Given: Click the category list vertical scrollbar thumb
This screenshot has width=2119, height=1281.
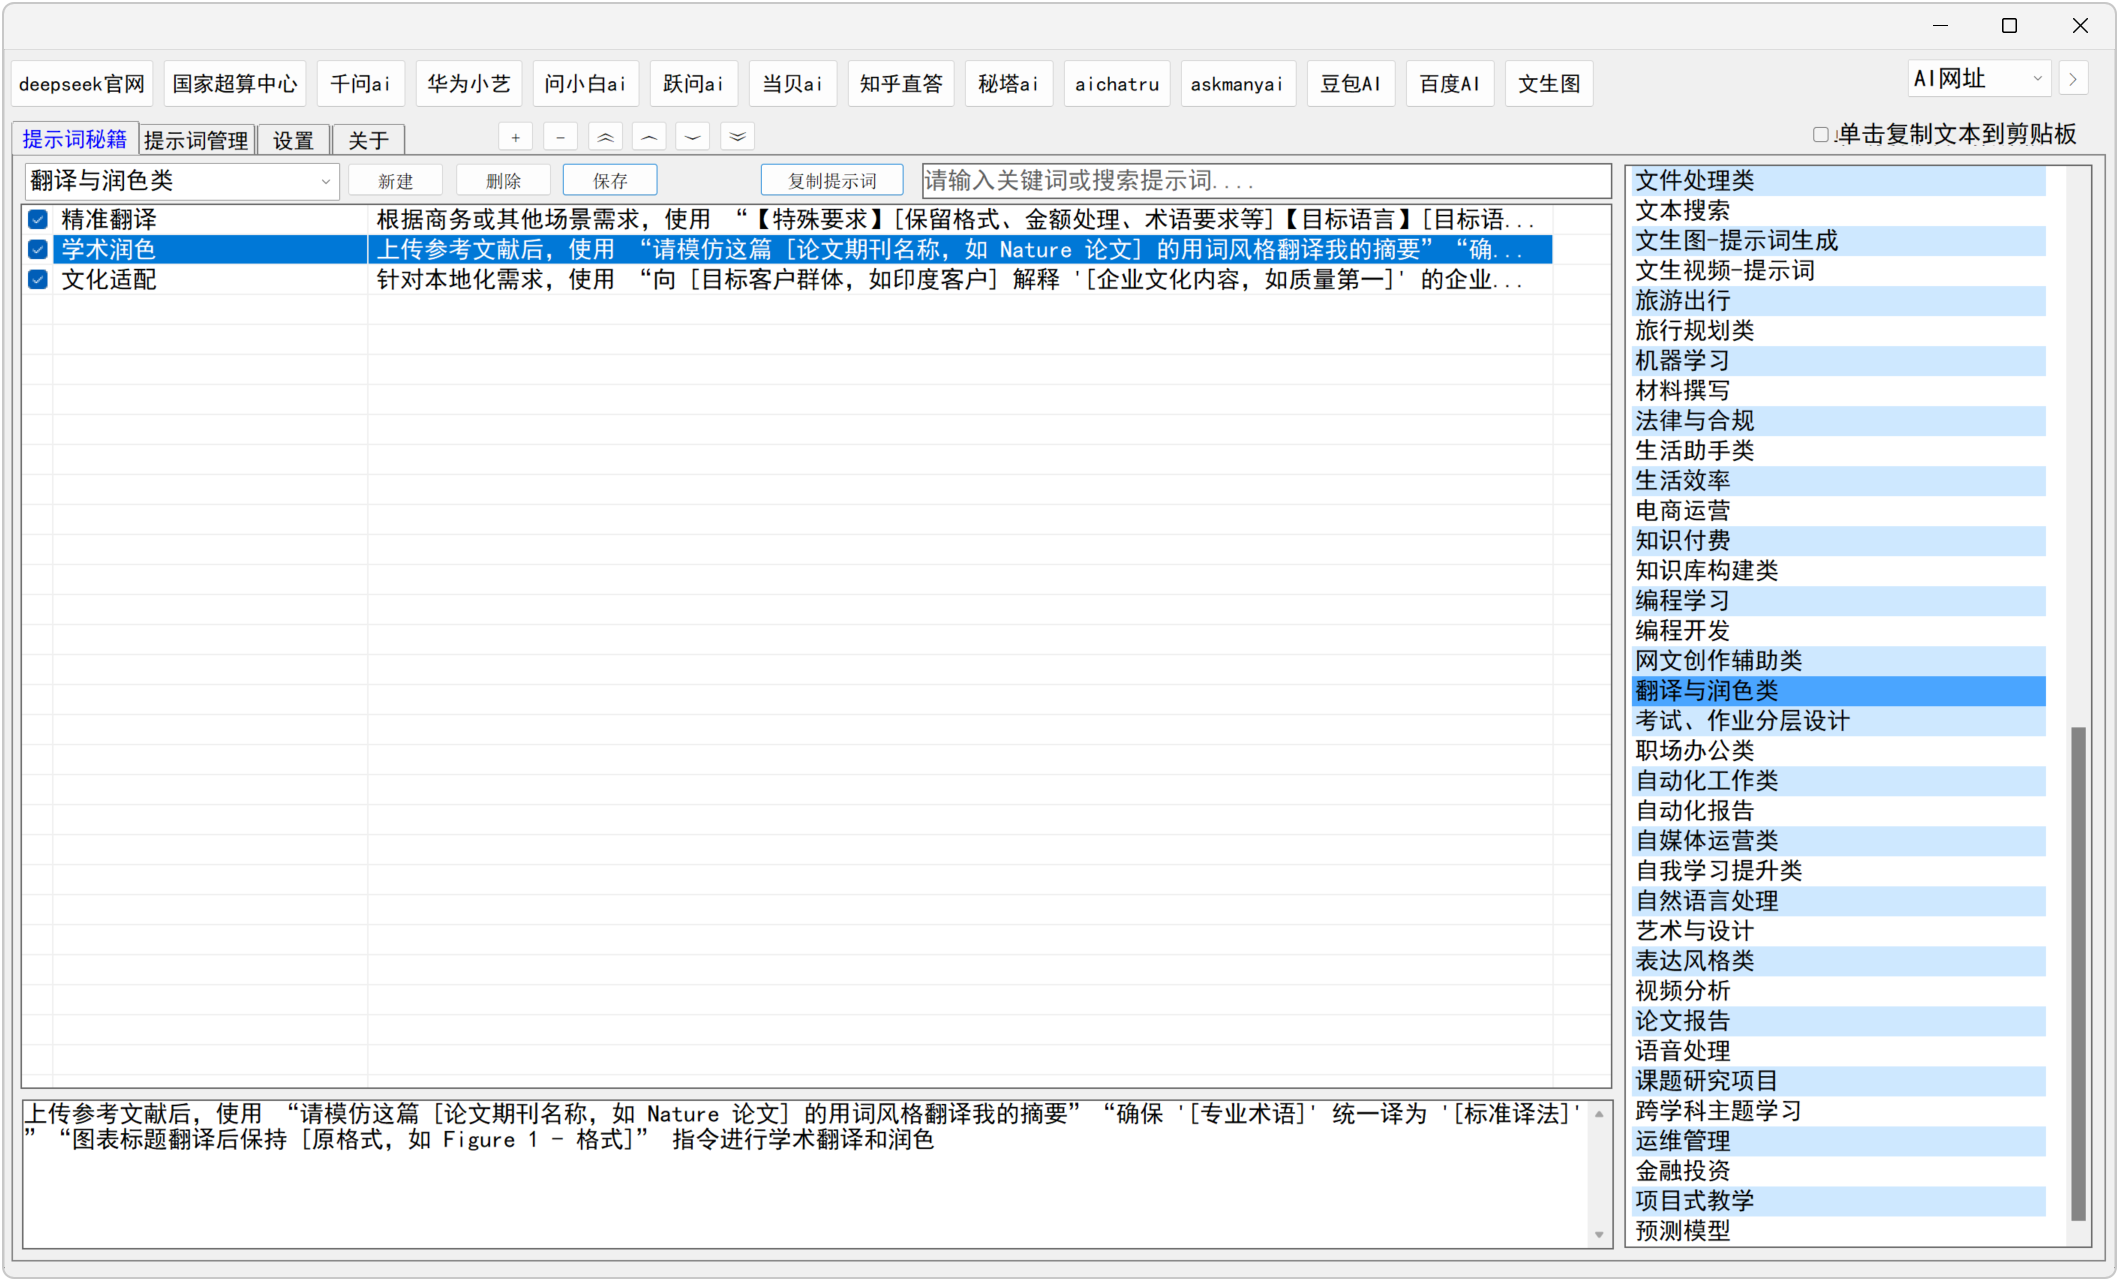Looking at the screenshot, I should [x=2078, y=973].
